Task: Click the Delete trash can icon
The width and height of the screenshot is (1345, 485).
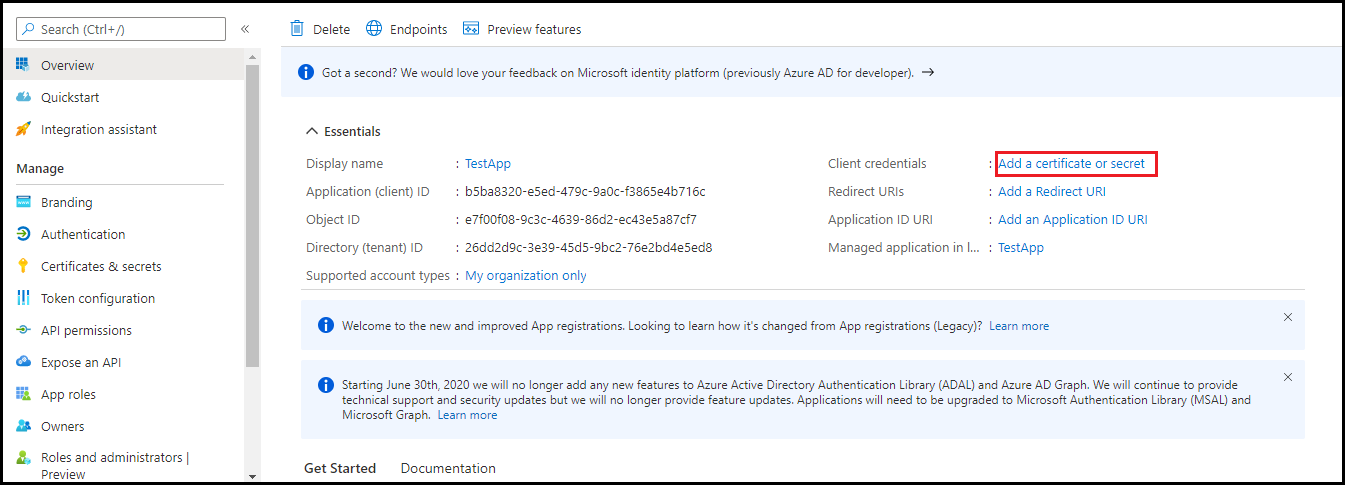Action: click(297, 28)
